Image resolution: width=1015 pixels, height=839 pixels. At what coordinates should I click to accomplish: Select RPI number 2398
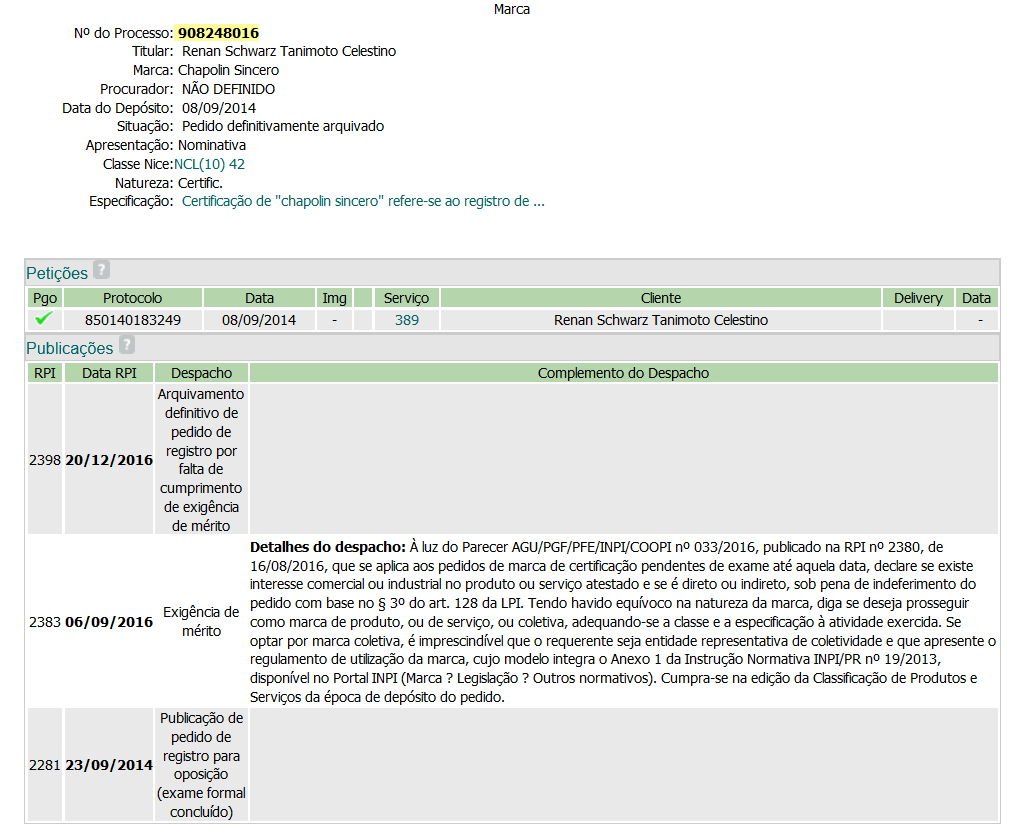point(45,460)
